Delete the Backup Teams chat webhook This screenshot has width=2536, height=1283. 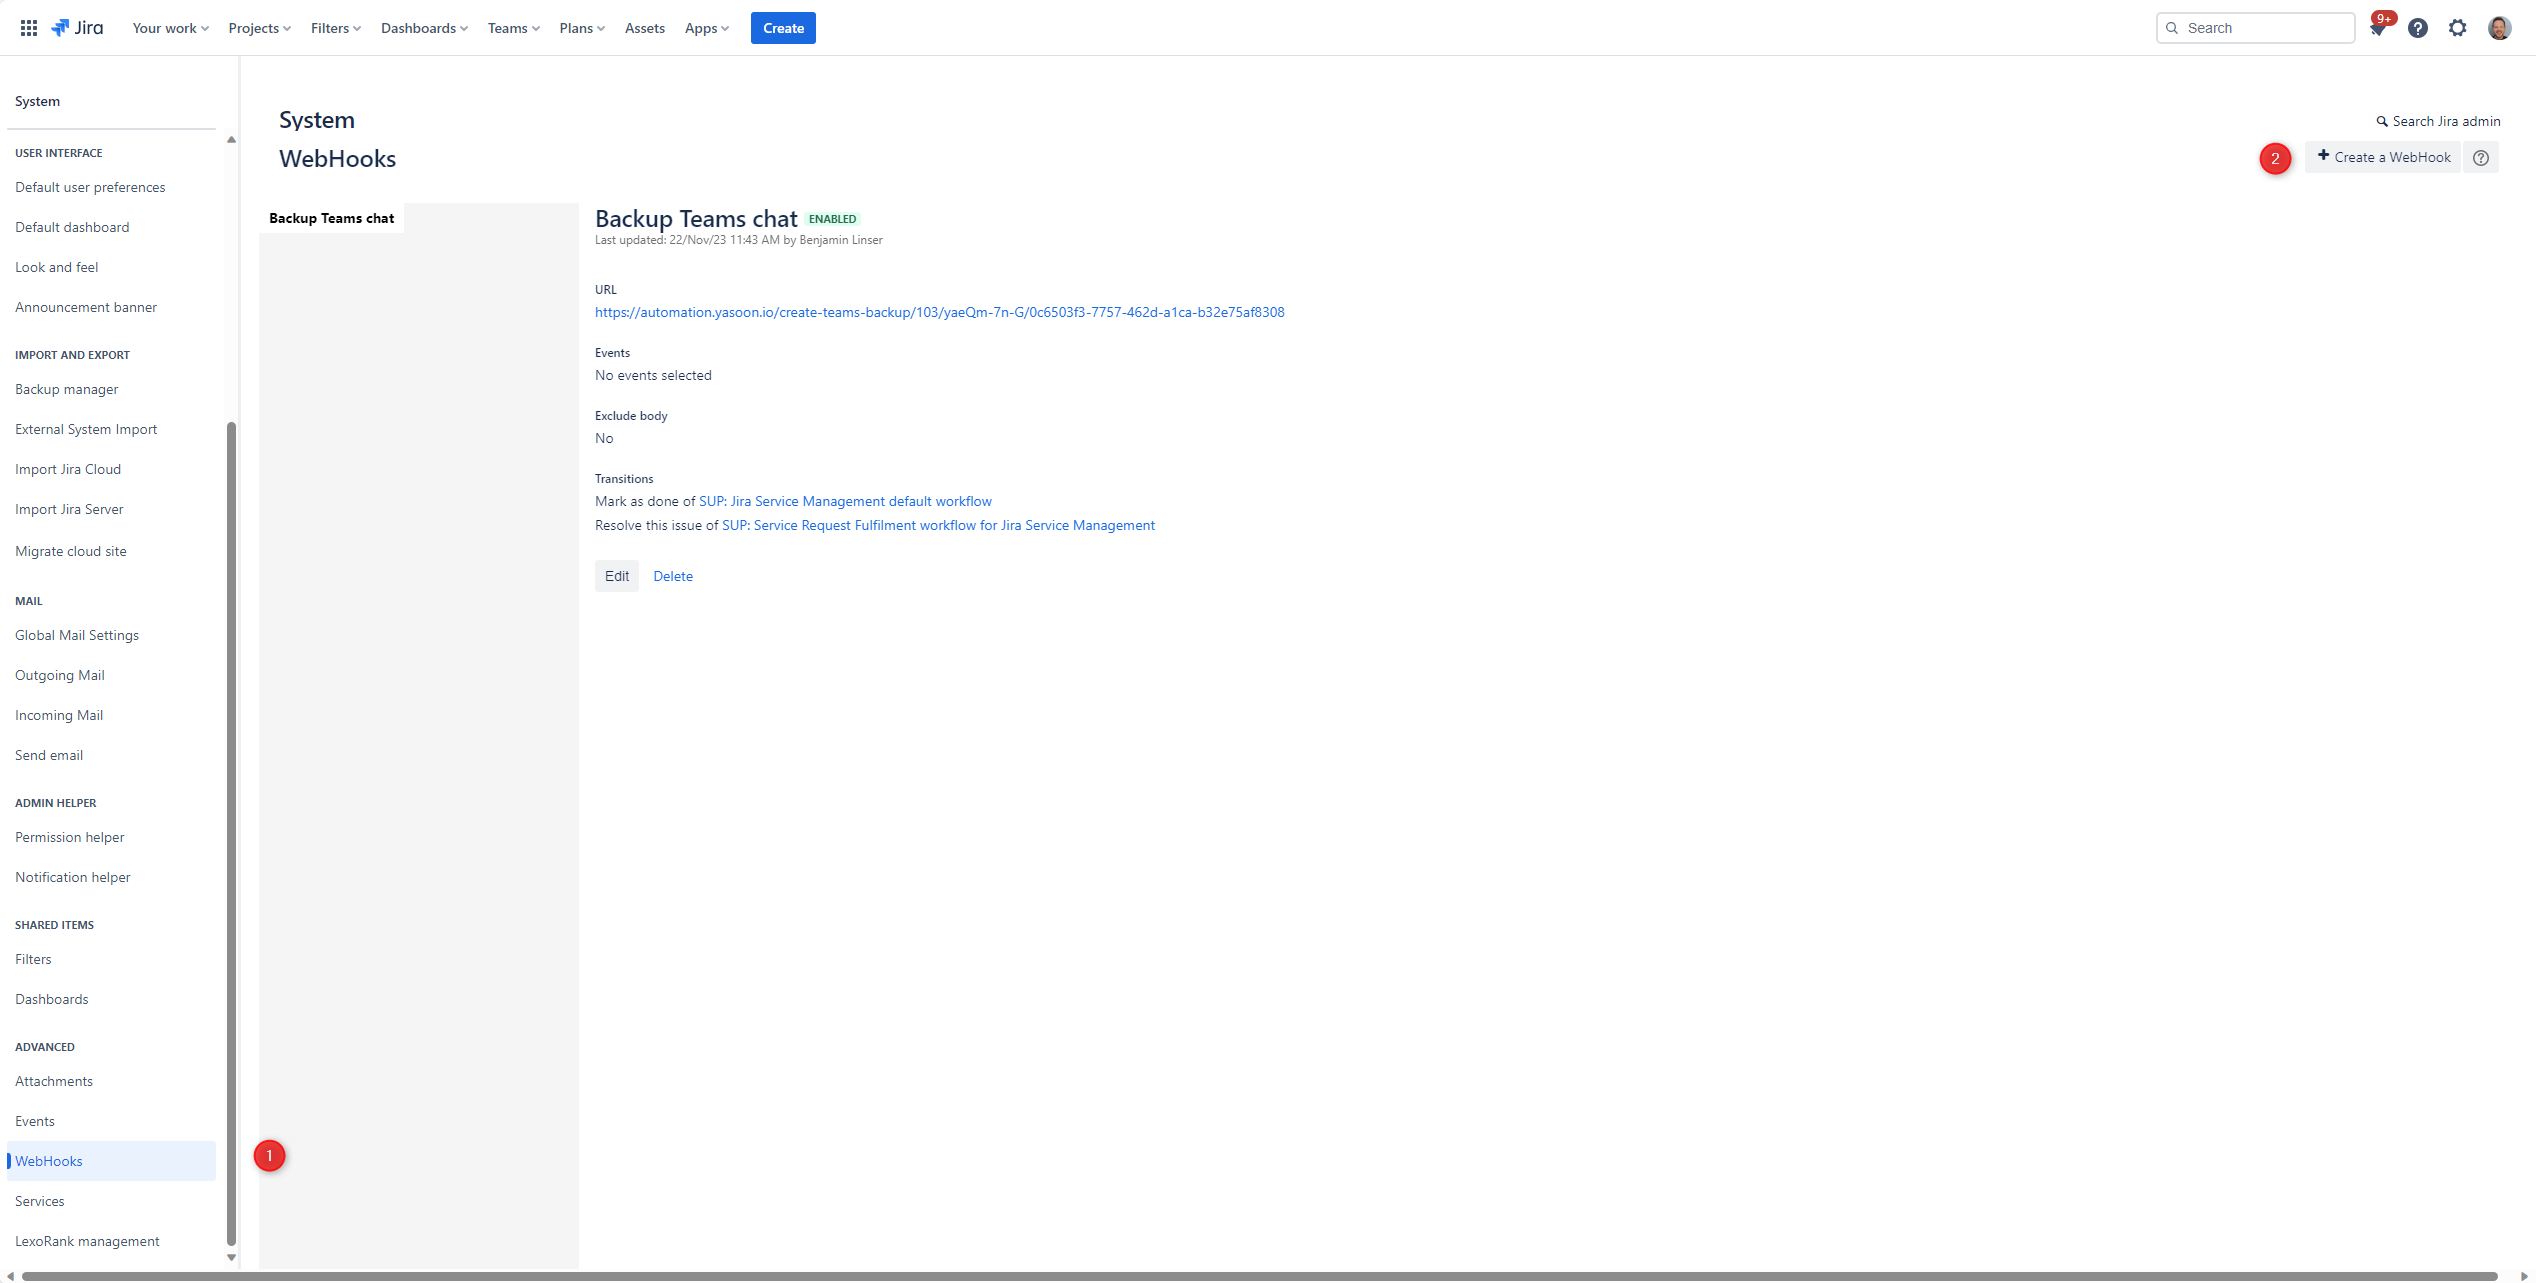[x=673, y=576]
